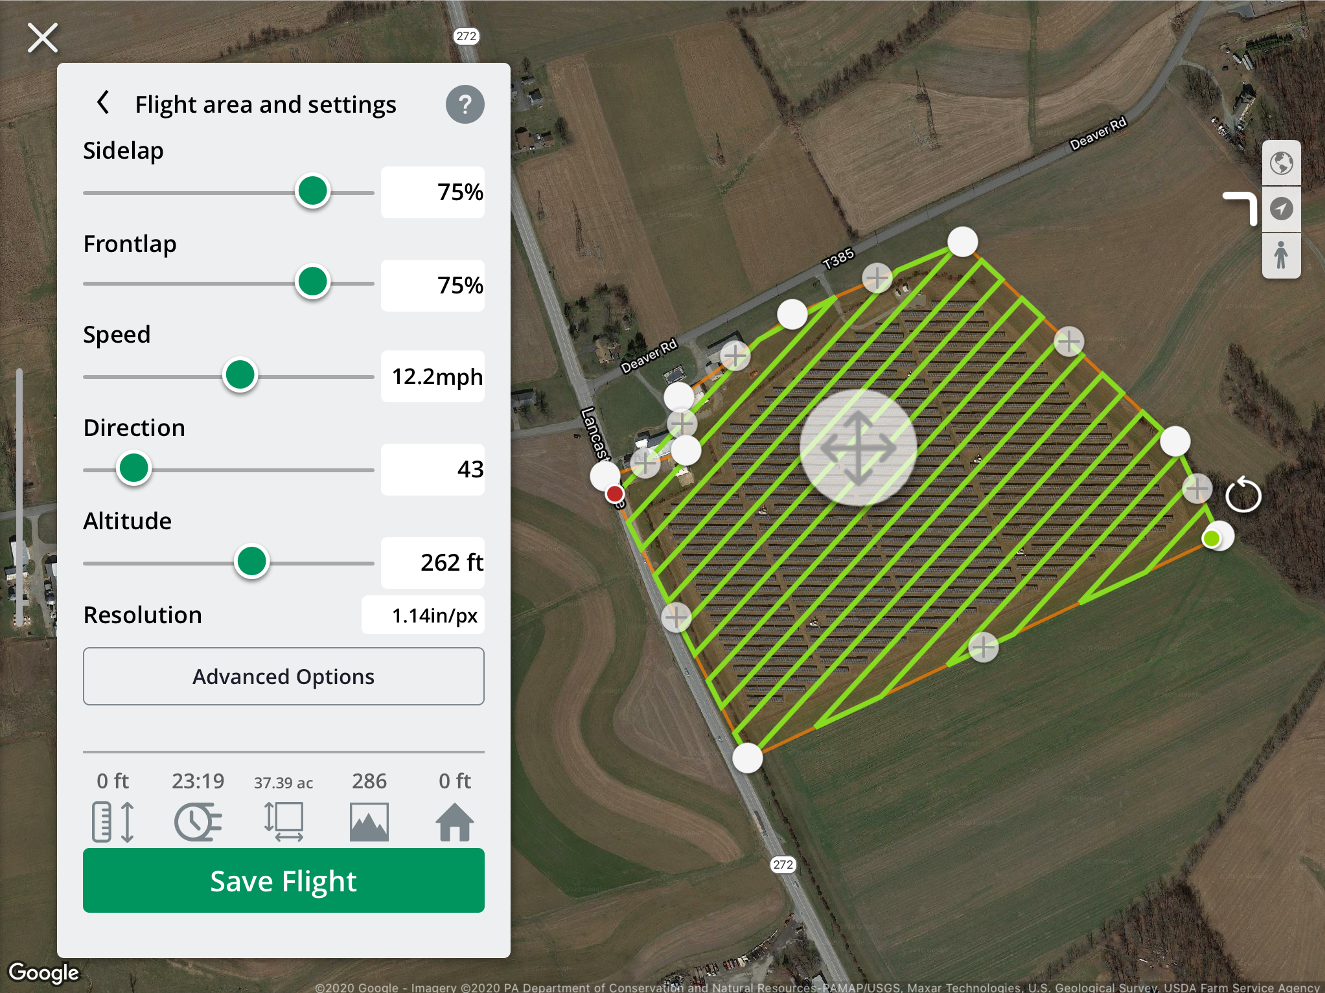The width and height of the screenshot is (1325, 993).
Task: Click the compass location arrow icon
Action: (x=1281, y=209)
